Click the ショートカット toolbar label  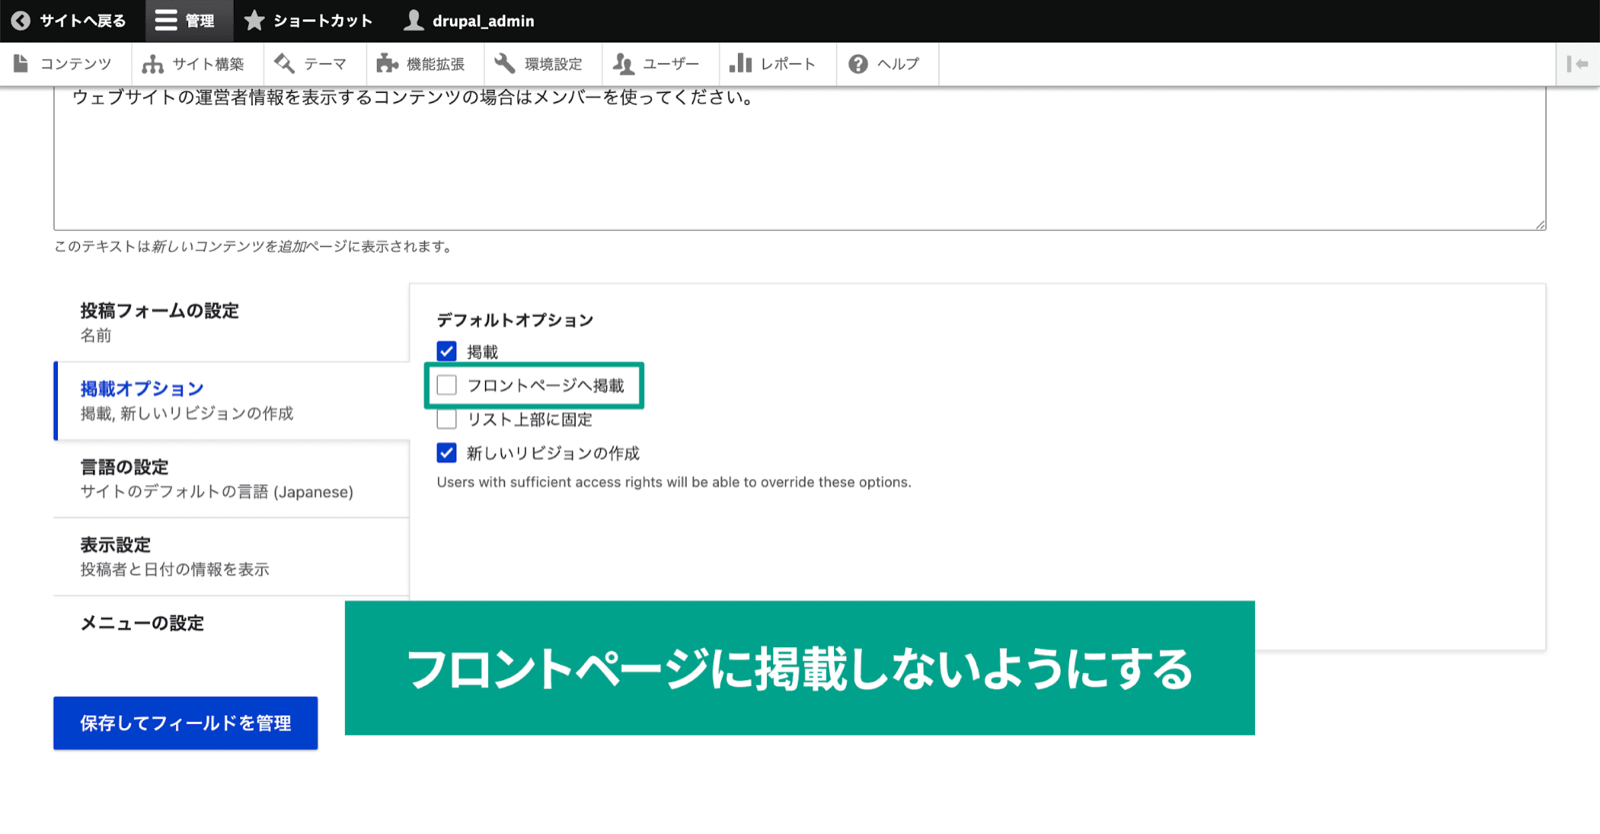click(323, 21)
